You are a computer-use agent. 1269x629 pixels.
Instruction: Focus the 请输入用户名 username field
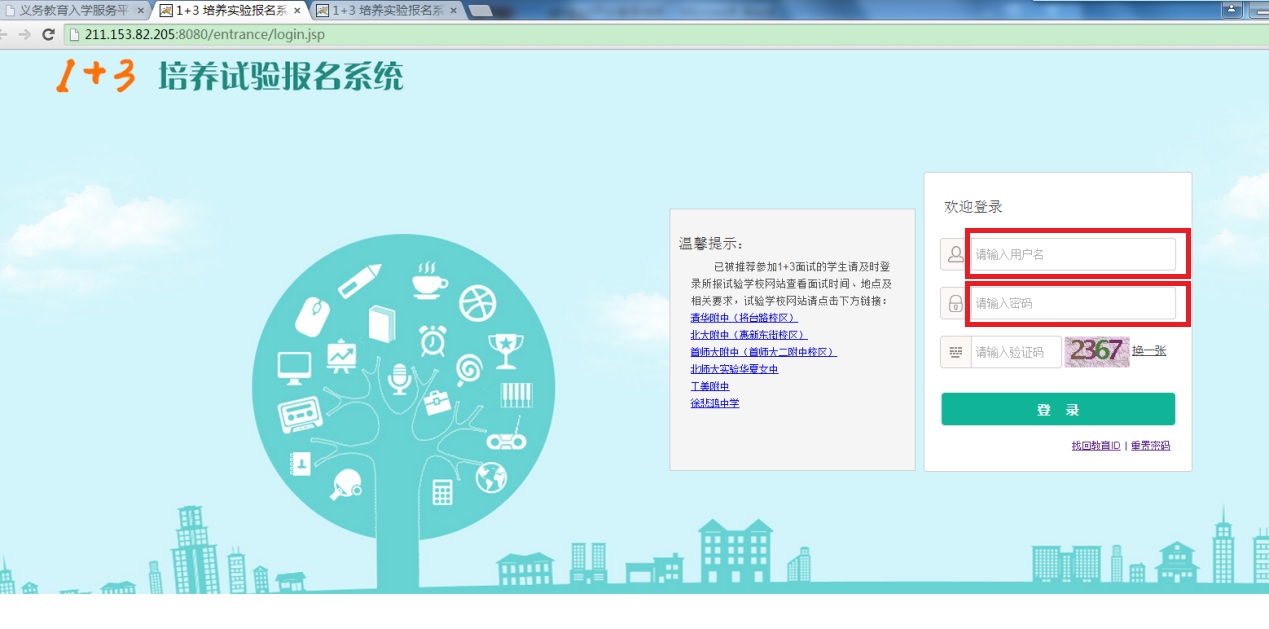1072,254
